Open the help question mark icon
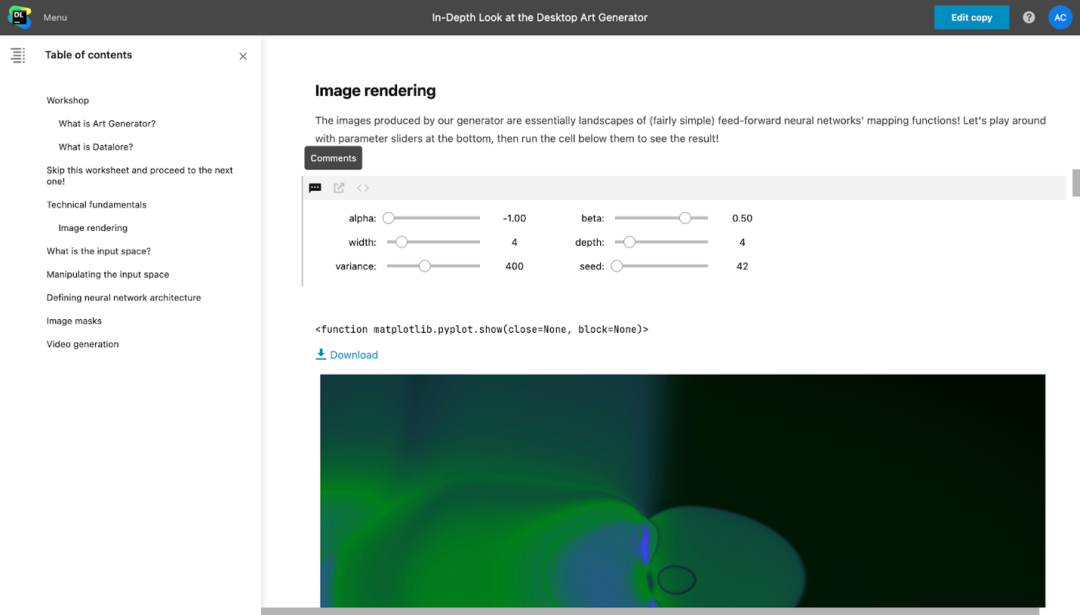The width and height of the screenshot is (1080, 615). (x=1028, y=18)
